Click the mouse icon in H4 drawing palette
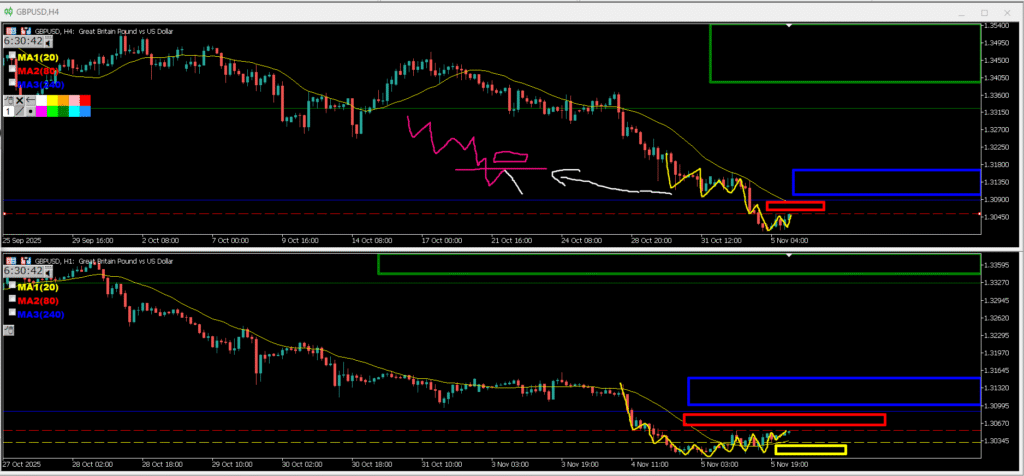Viewport: 1024px width, 476px height. [10, 100]
